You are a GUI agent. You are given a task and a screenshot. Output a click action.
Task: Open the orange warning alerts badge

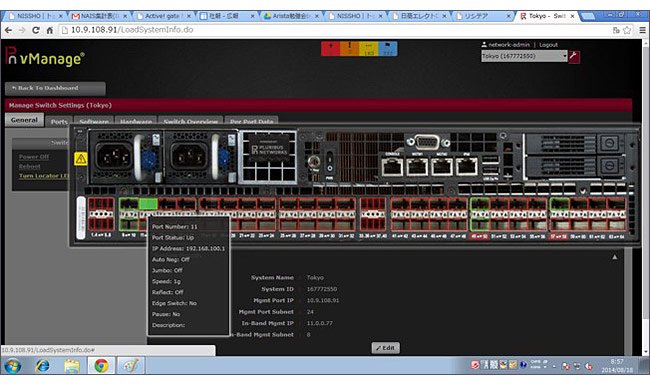pyautogui.click(x=349, y=49)
